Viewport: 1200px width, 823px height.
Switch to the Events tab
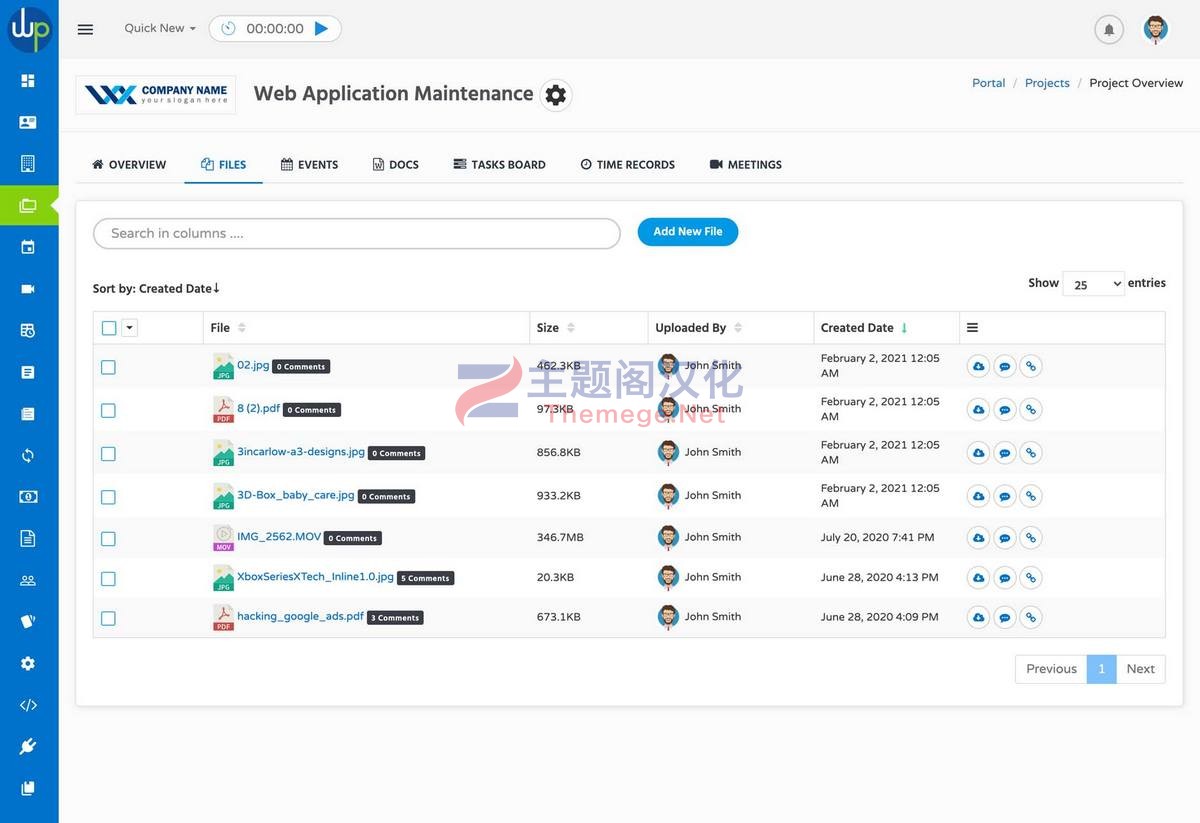309,164
